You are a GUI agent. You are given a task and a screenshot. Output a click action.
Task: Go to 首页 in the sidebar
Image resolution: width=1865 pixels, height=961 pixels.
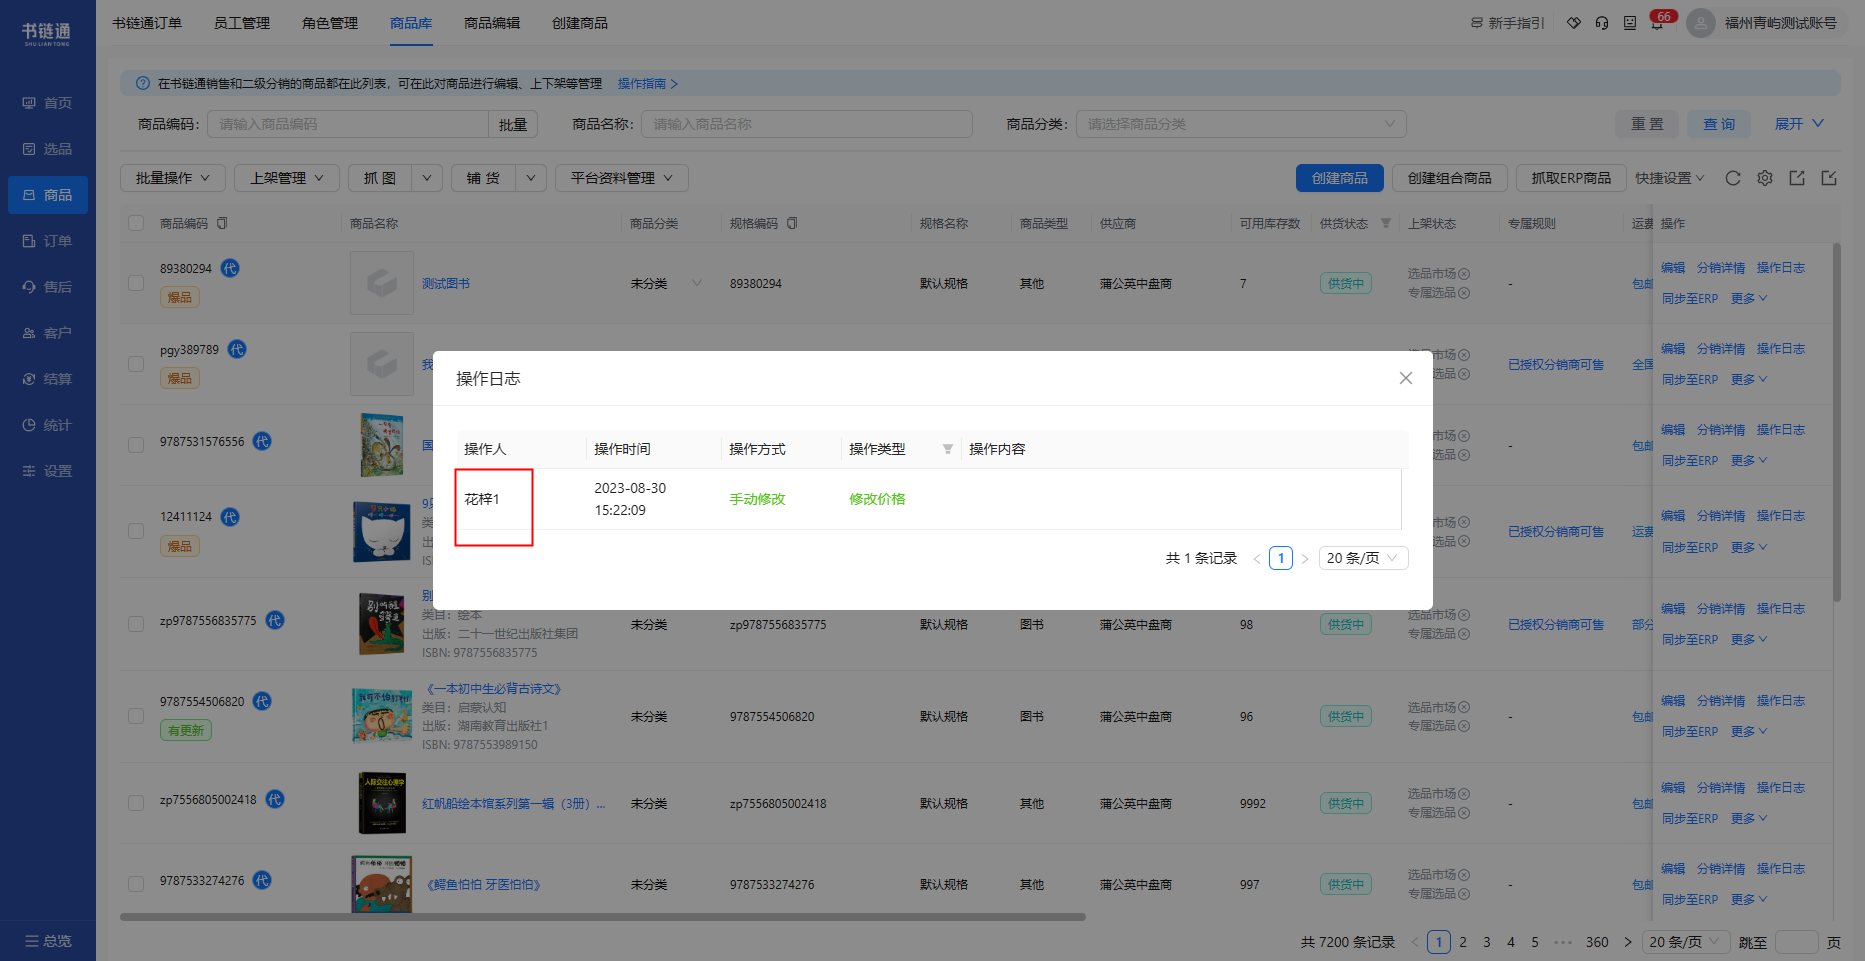coord(48,103)
